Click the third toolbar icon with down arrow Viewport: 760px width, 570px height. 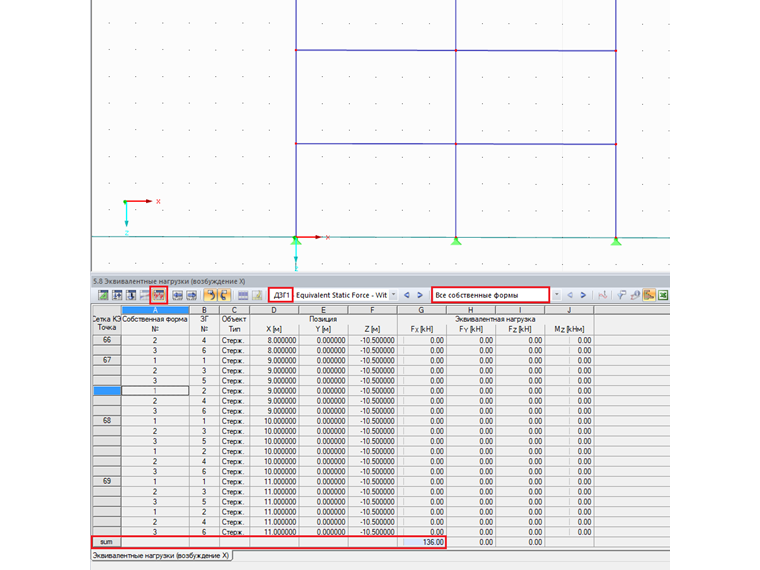pos(131,295)
